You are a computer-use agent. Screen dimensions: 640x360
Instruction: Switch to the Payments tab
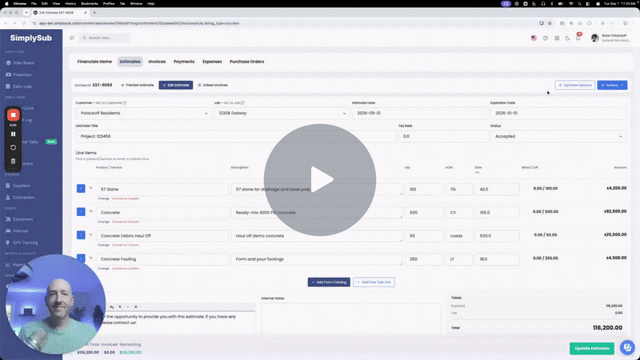coord(184,62)
